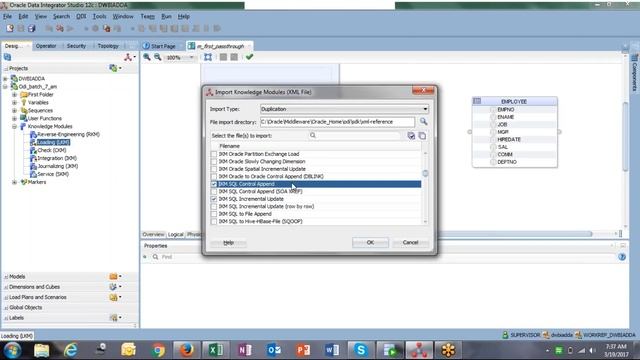Open the Import Type dropdown
The image size is (640, 360).
click(x=425, y=109)
